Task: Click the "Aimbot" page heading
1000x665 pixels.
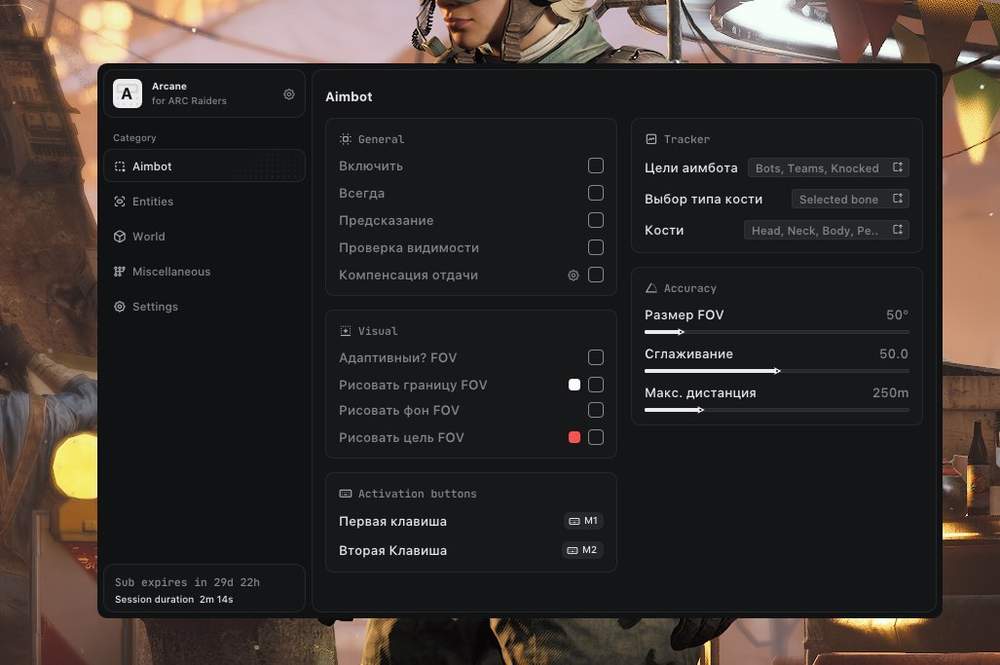Action: click(x=349, y=97)
